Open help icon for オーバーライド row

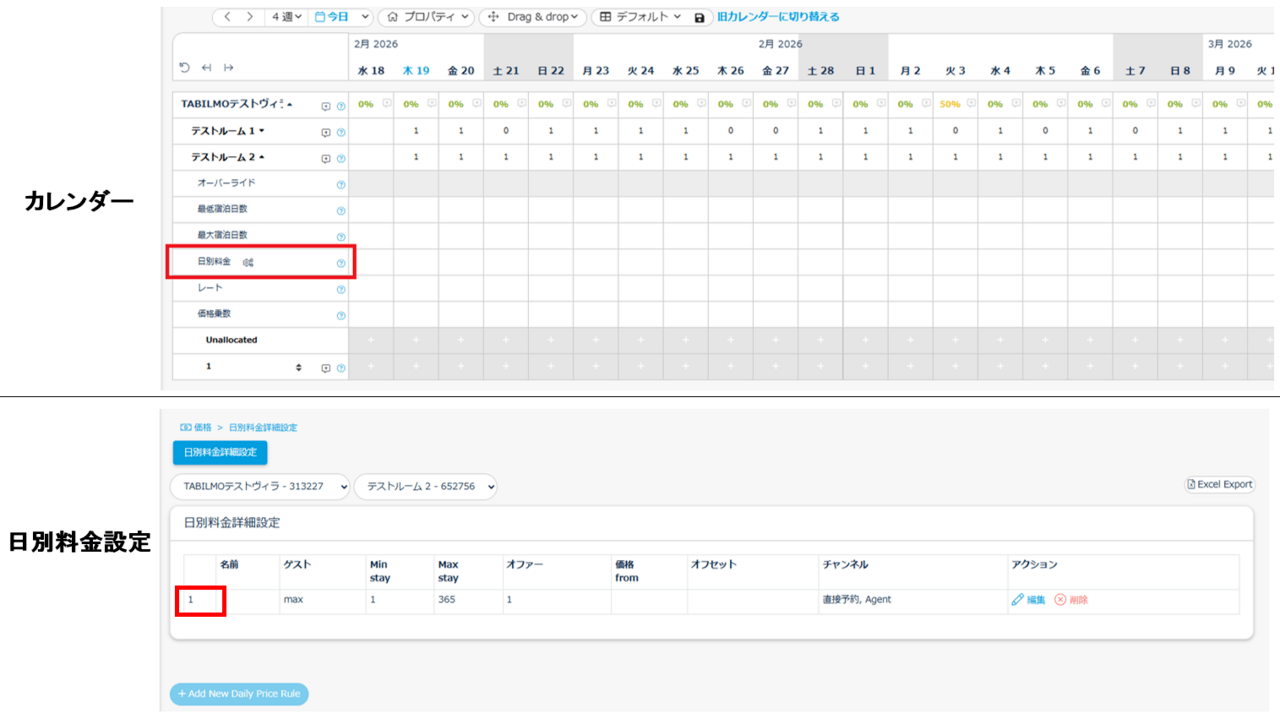[341, 185]
